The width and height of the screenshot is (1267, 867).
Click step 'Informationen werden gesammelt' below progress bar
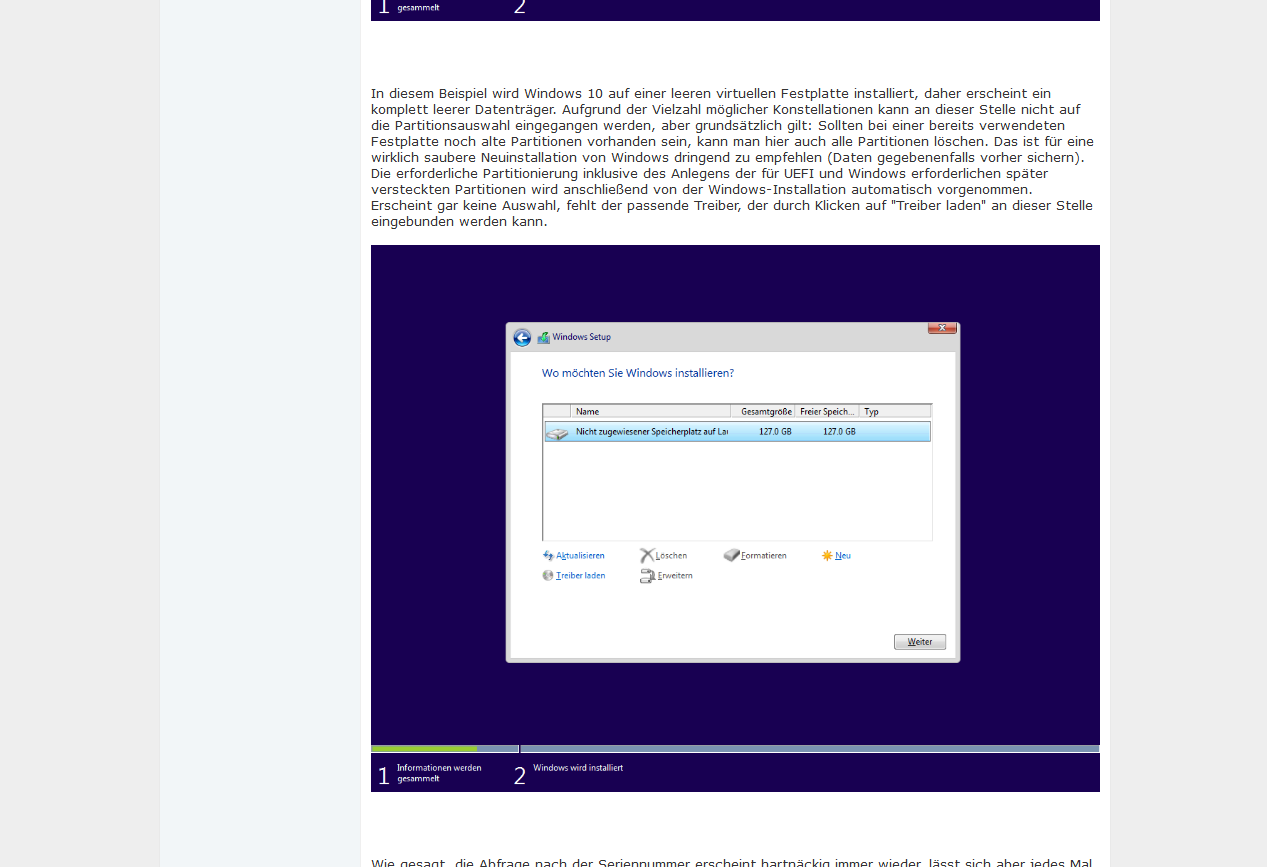(x=439, y=773)
